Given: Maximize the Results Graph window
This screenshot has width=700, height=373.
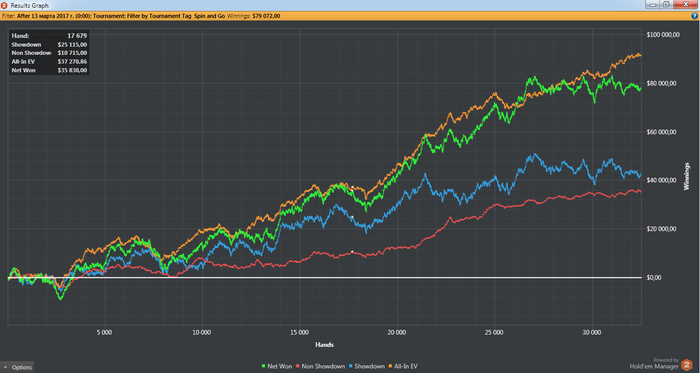Looking at the screenshot, I should 666,4.
